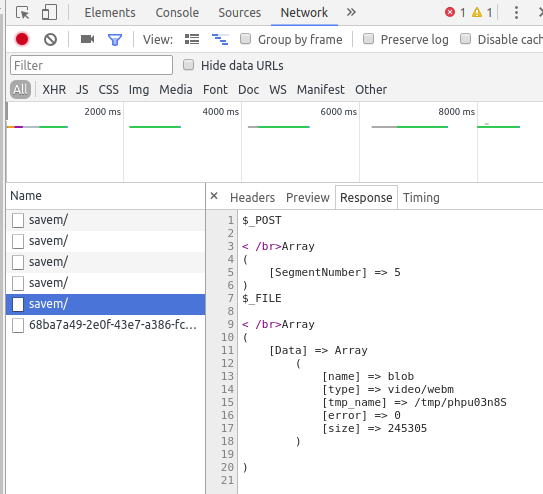543x494 pixels.
Task: Click the capture screenshots camera icon
Action: click(x=87, y=39)
